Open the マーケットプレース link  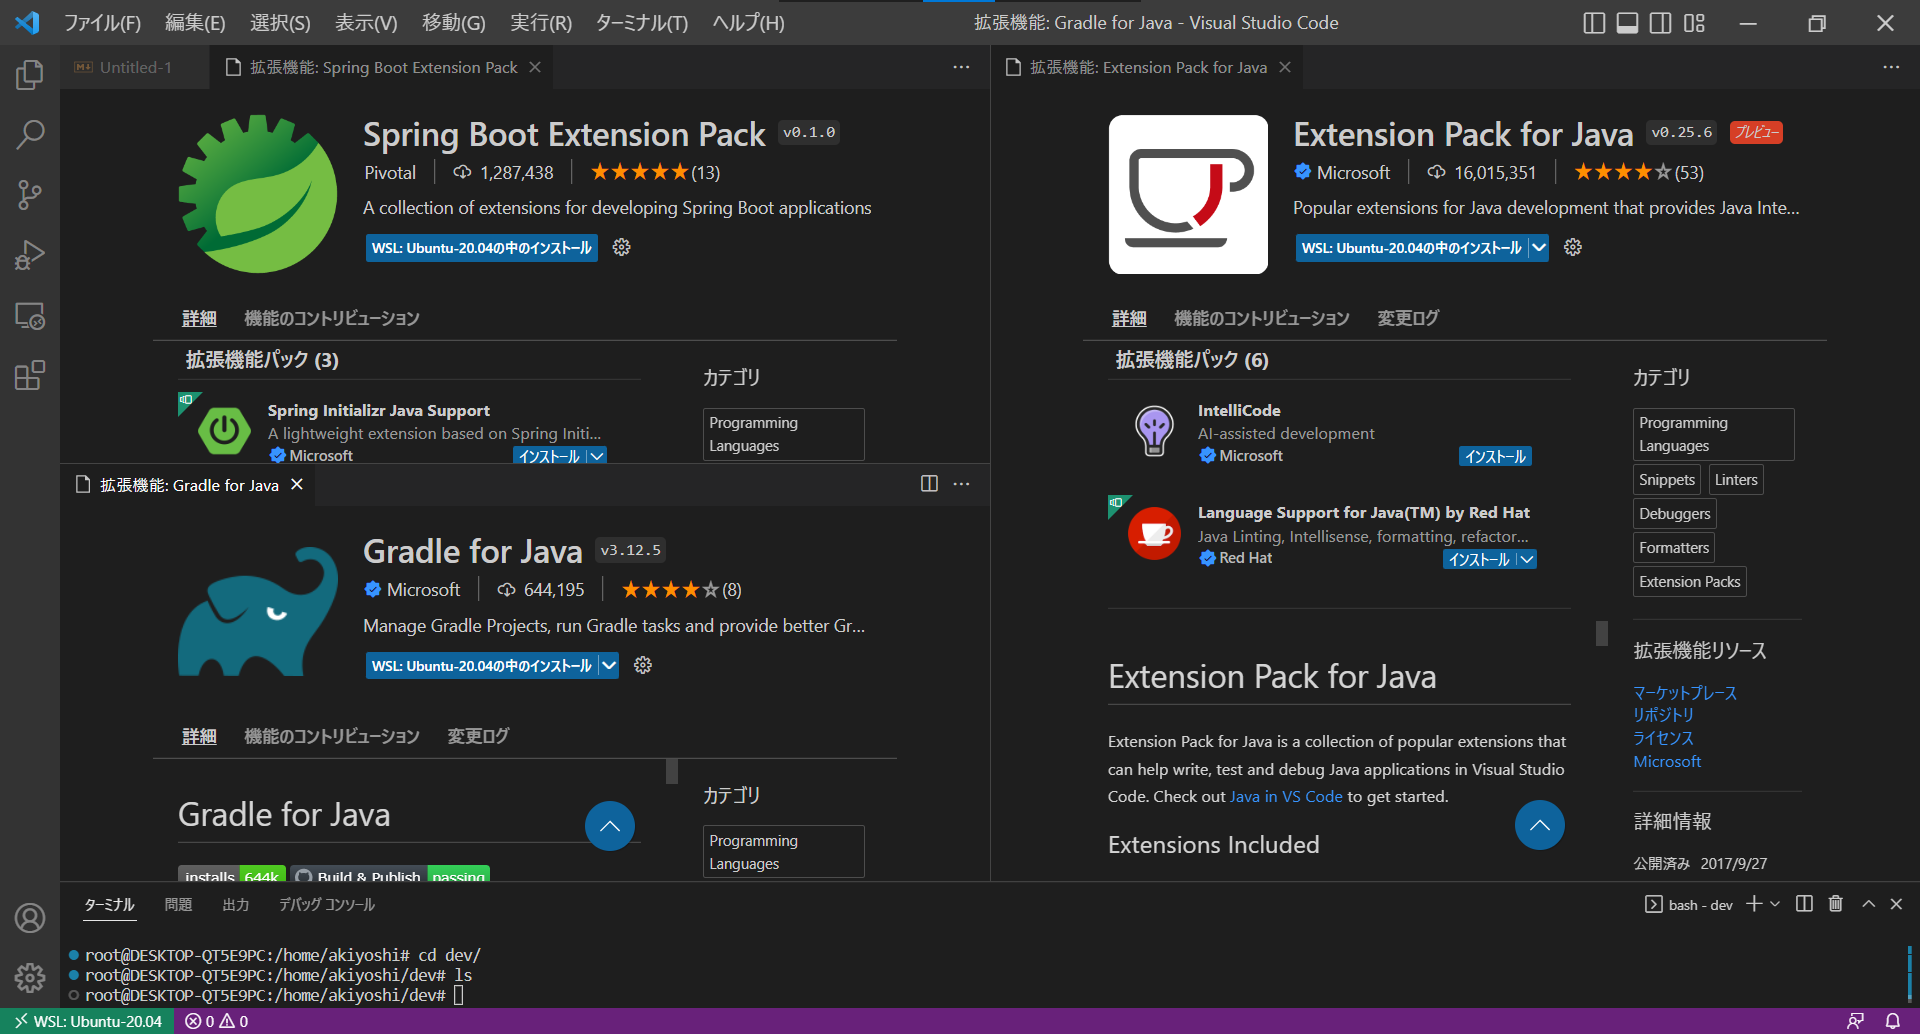(1685, 692)
